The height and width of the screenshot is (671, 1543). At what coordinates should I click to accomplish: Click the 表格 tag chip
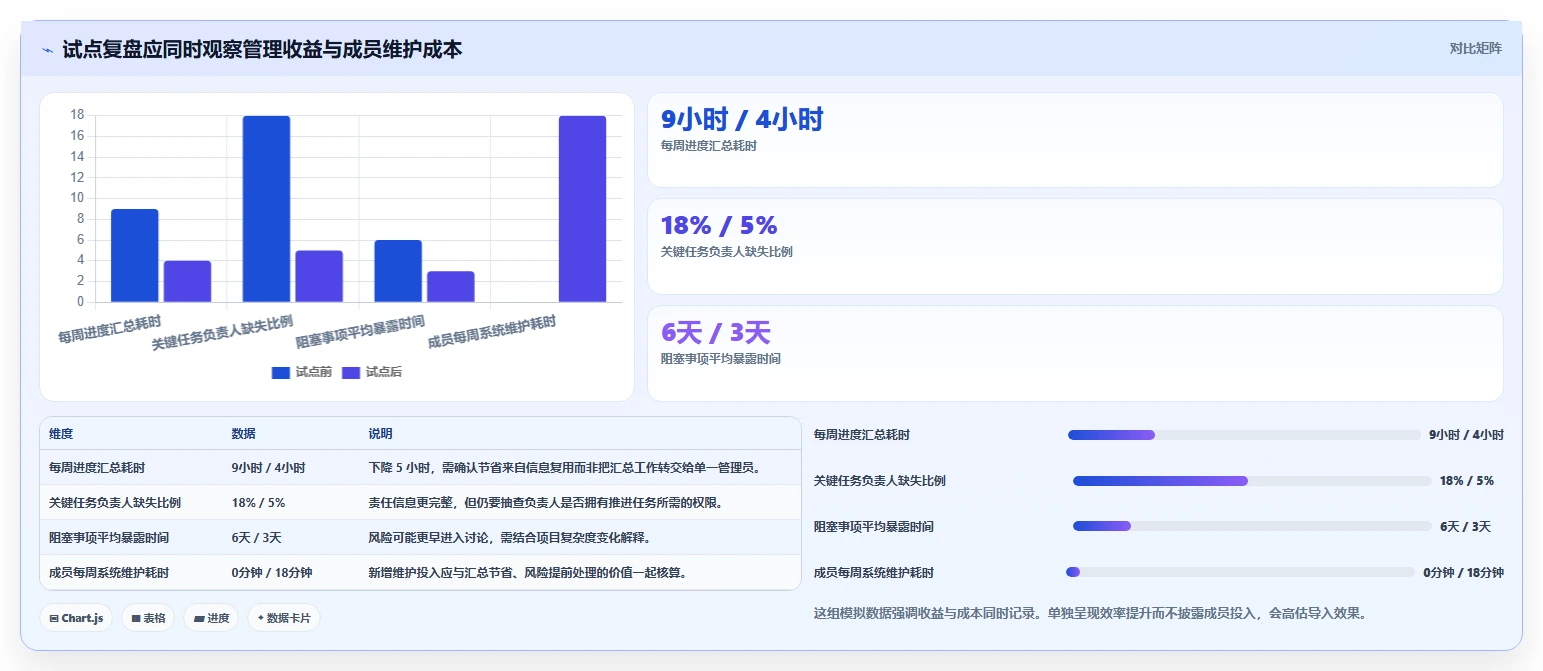148,618
